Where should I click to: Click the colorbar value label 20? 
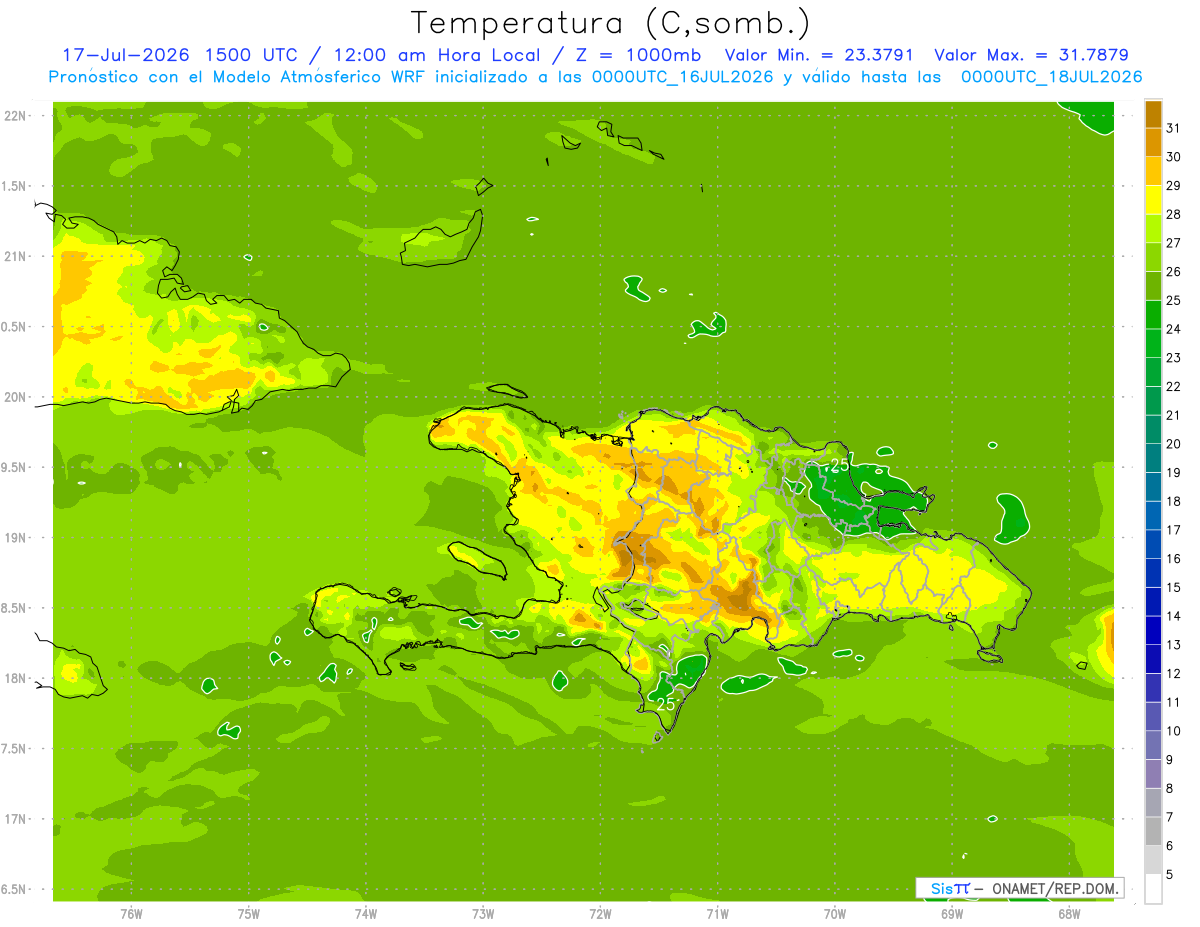pos(1174,444)
